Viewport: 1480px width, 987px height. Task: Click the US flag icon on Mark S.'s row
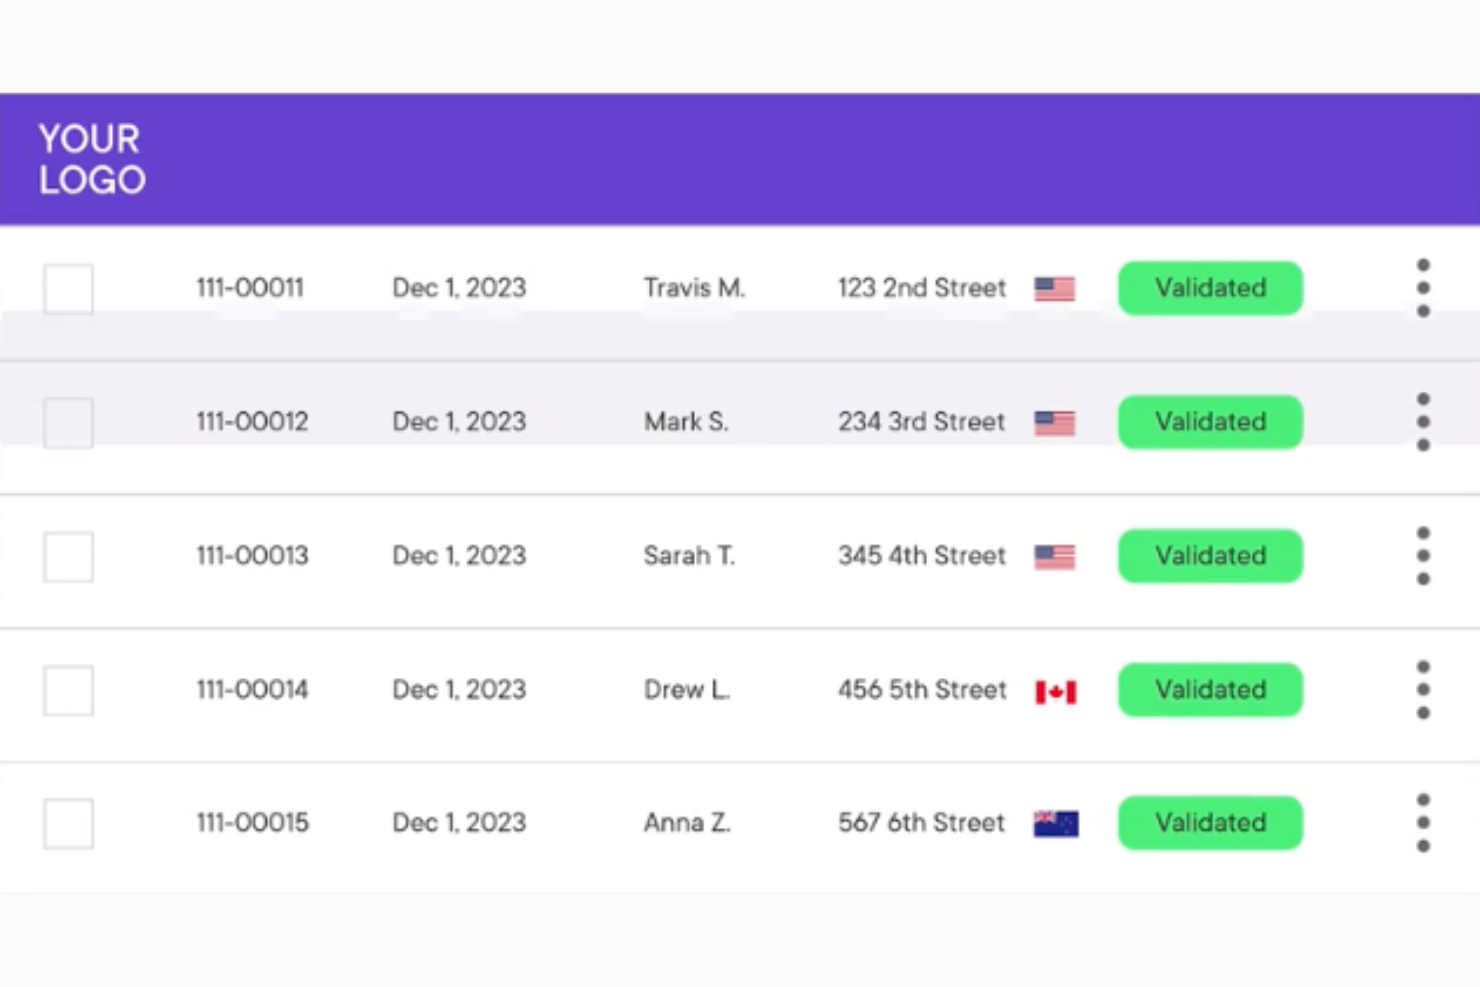tap(1053, 422)
